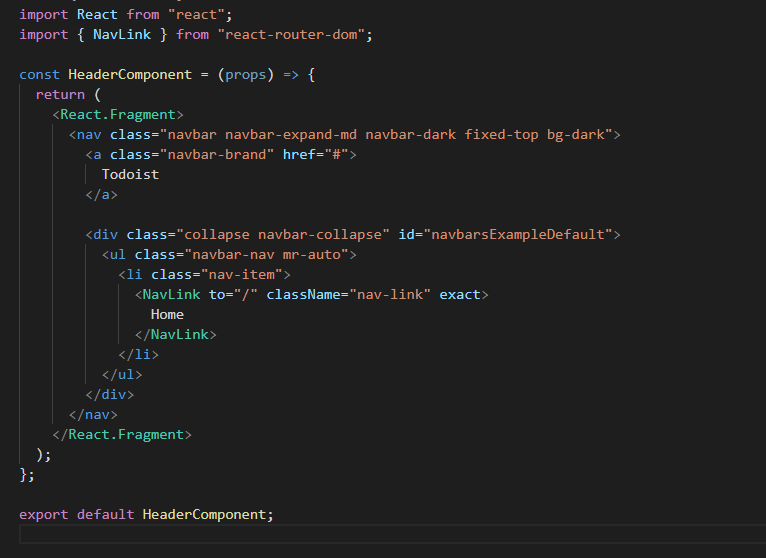Click "export" keyword on the last line
This screenshot has height=558, width=766.
coord(43,515)
